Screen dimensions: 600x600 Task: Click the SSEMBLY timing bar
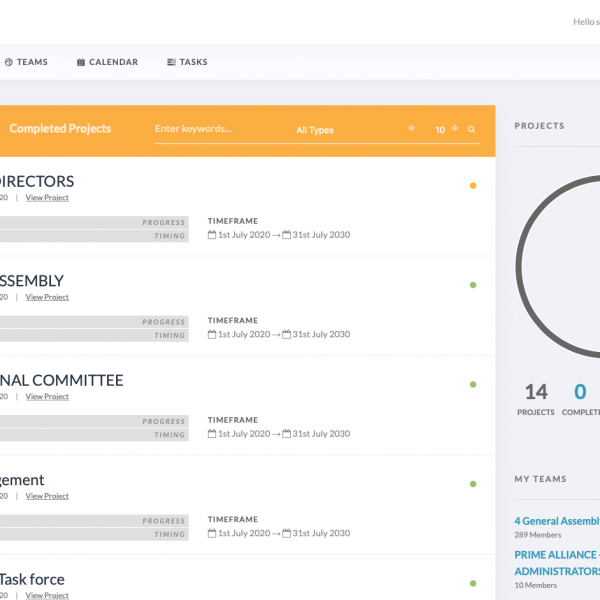94,335
